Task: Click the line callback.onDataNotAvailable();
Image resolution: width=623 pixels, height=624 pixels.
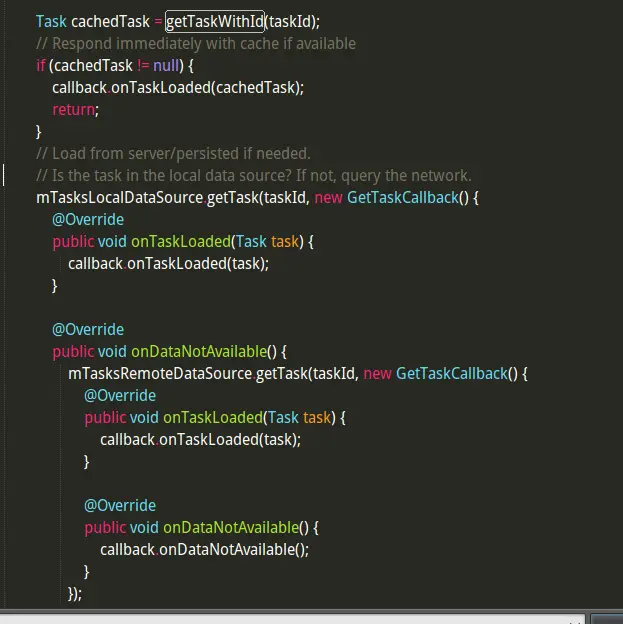Action: pyautogui.click(x=204, y=549)
